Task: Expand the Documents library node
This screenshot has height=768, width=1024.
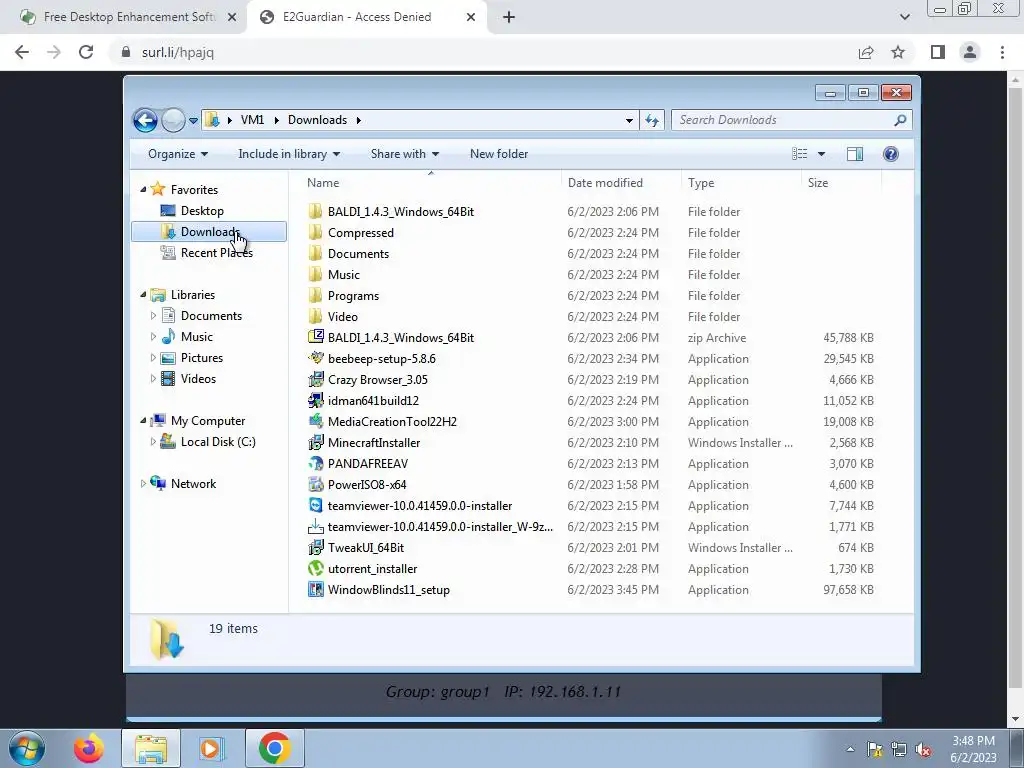Action: (x=153, y=316)
